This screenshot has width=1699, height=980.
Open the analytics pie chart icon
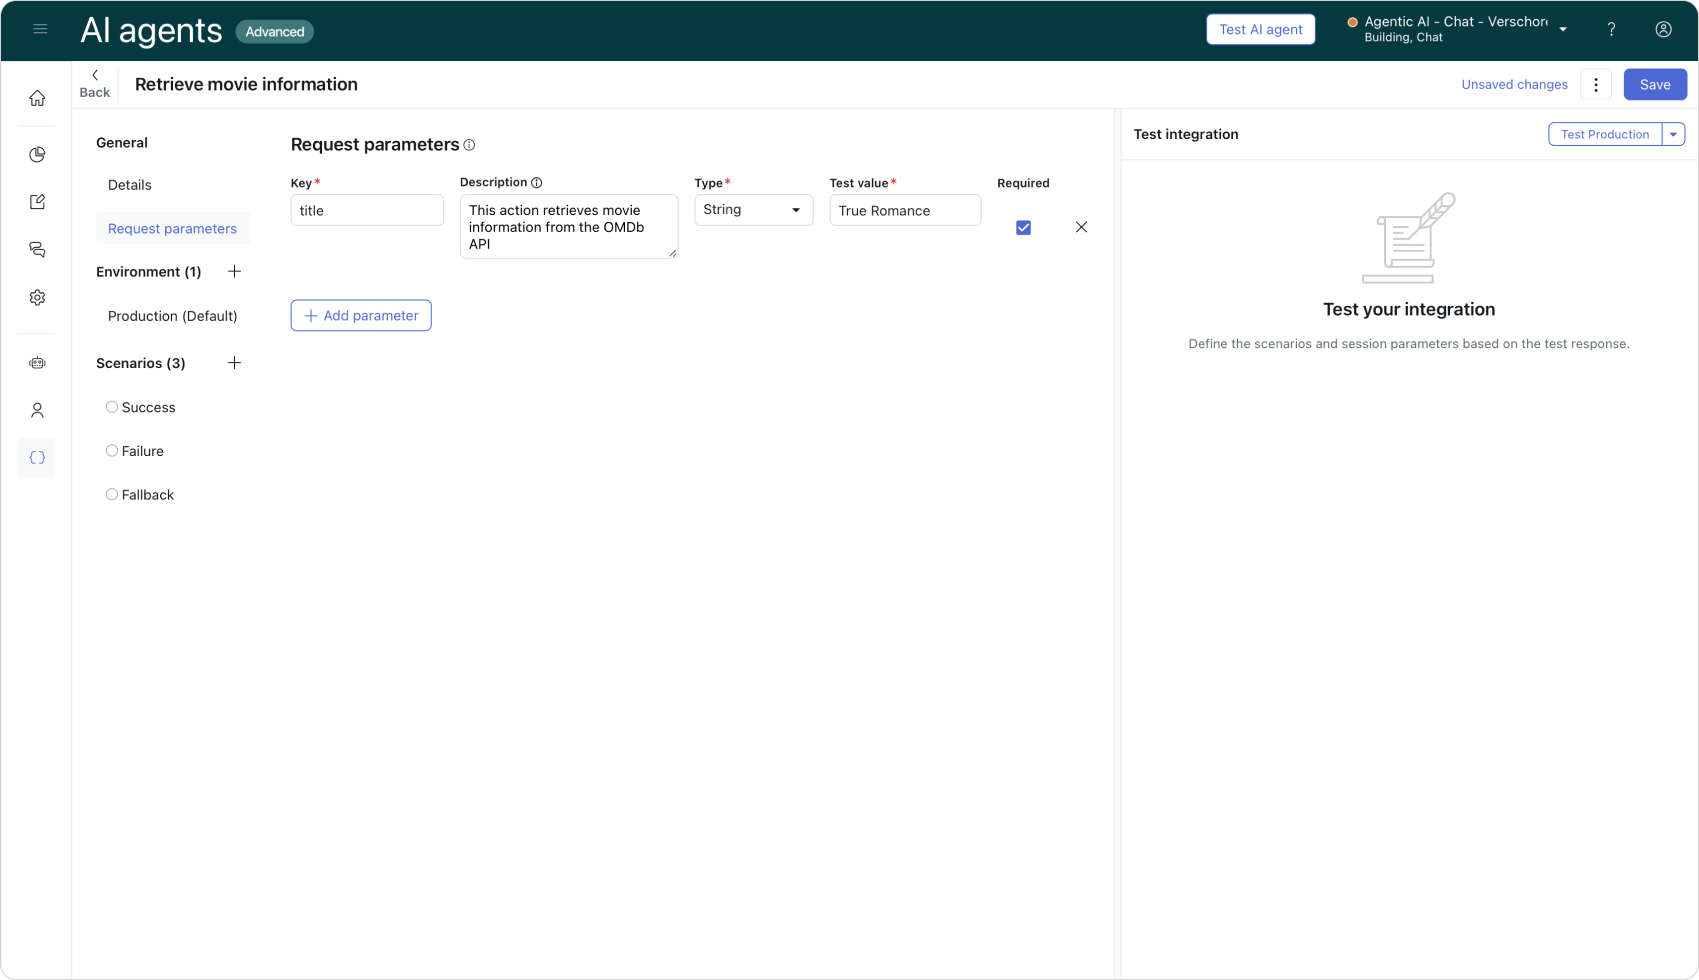[x=37, y=154]
